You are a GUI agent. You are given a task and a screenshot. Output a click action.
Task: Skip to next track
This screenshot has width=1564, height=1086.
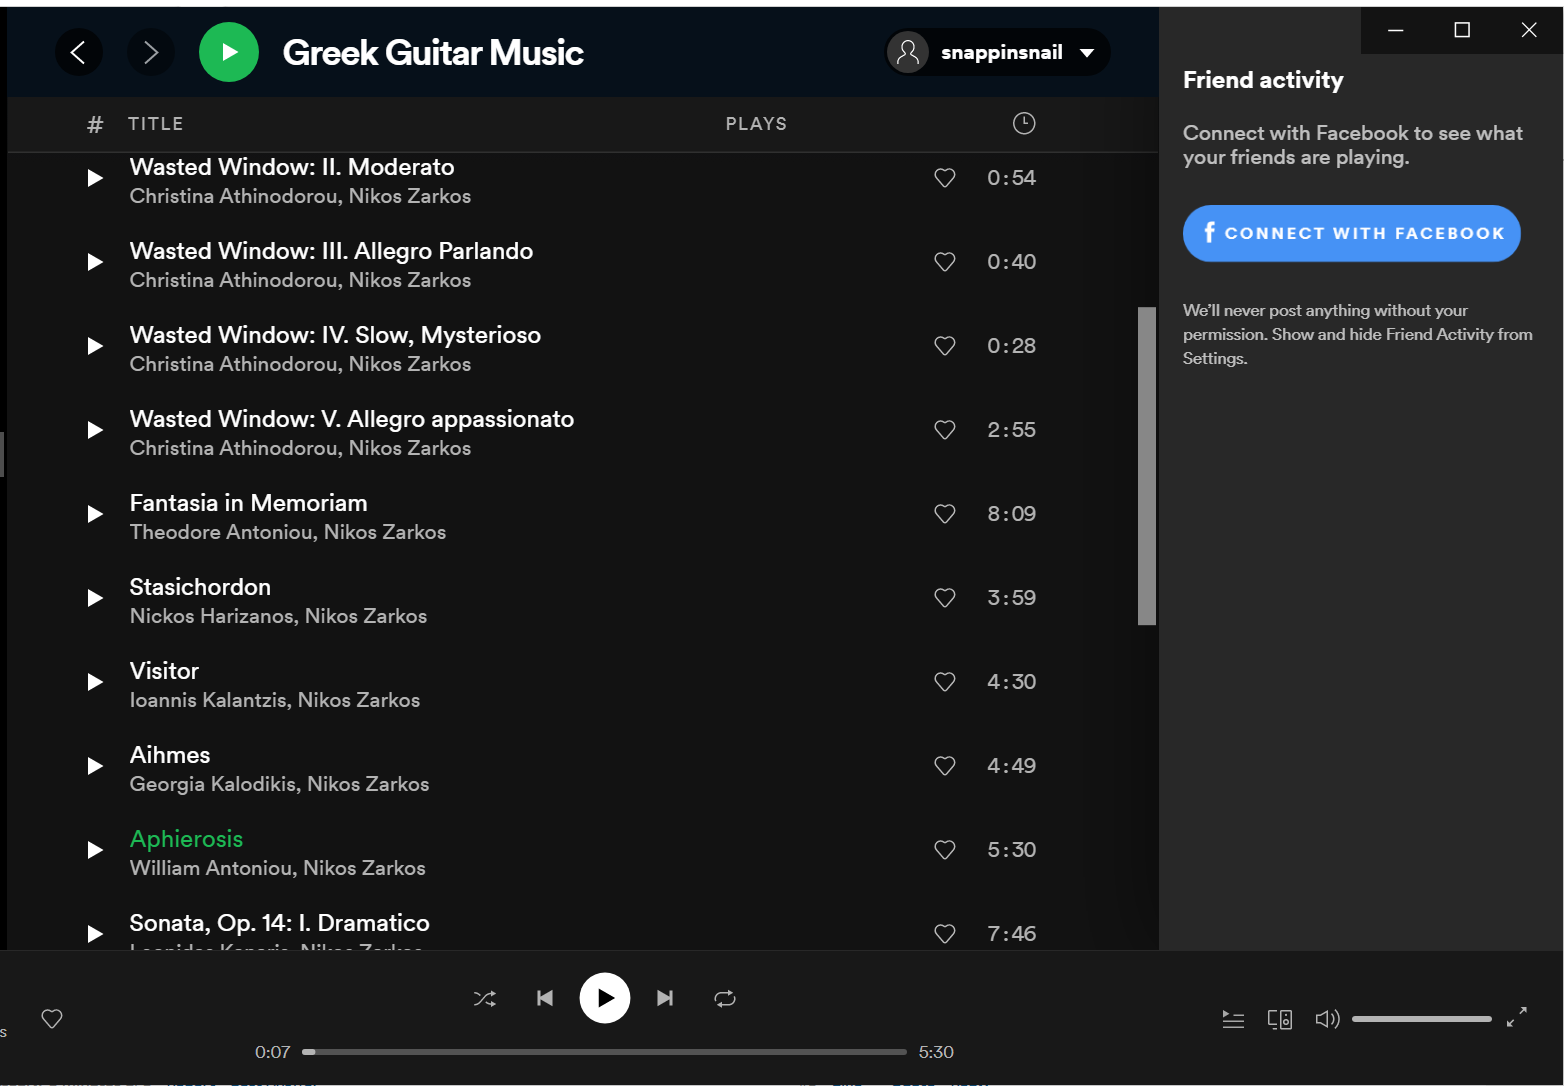665,998
